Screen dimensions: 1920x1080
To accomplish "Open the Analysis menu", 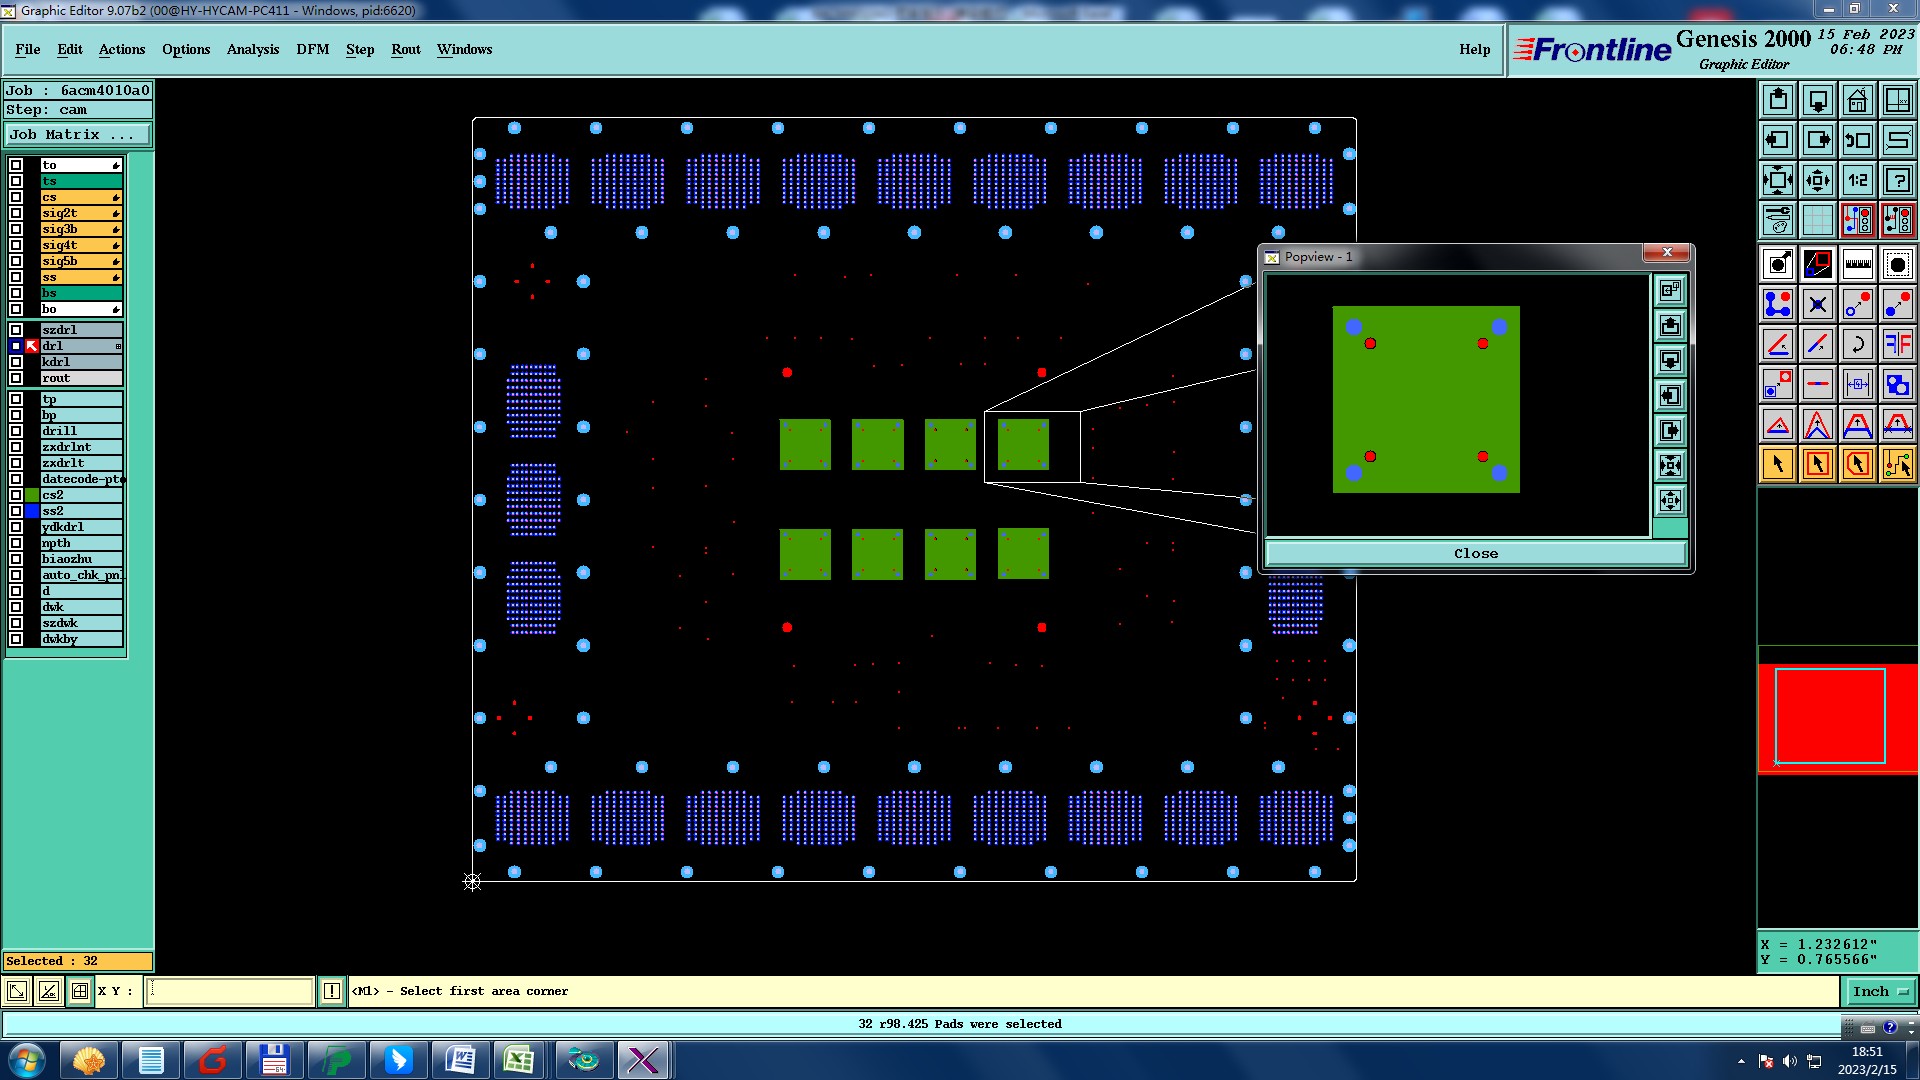I will pyautogui.click(x=252, y=49).
